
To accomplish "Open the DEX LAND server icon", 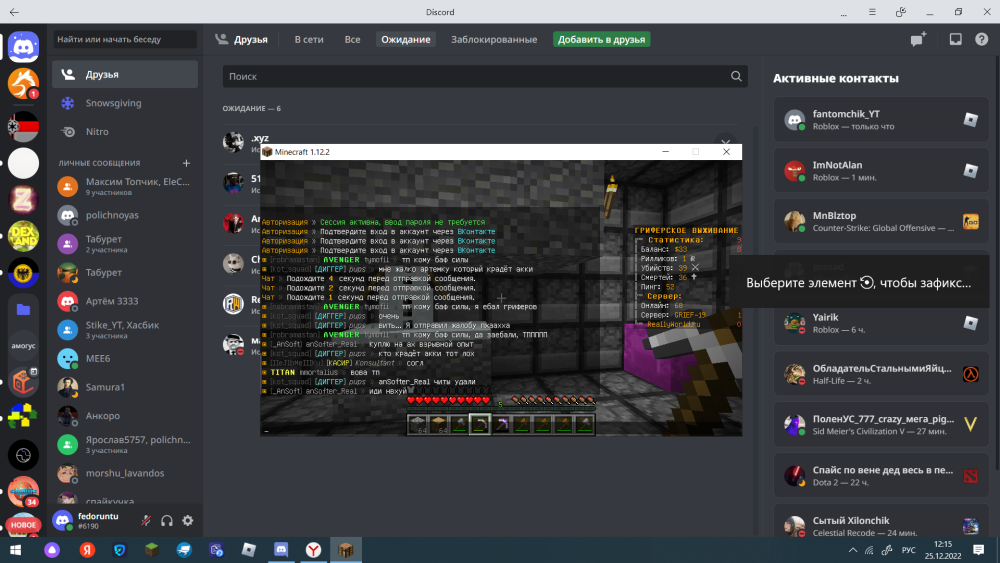I will (x=24, y=237).
